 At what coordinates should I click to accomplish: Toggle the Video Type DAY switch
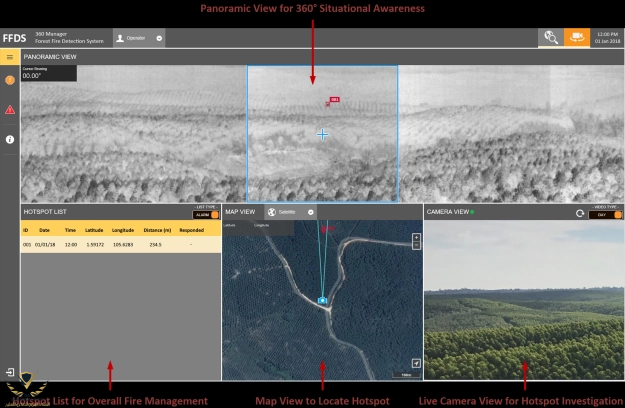605,215
